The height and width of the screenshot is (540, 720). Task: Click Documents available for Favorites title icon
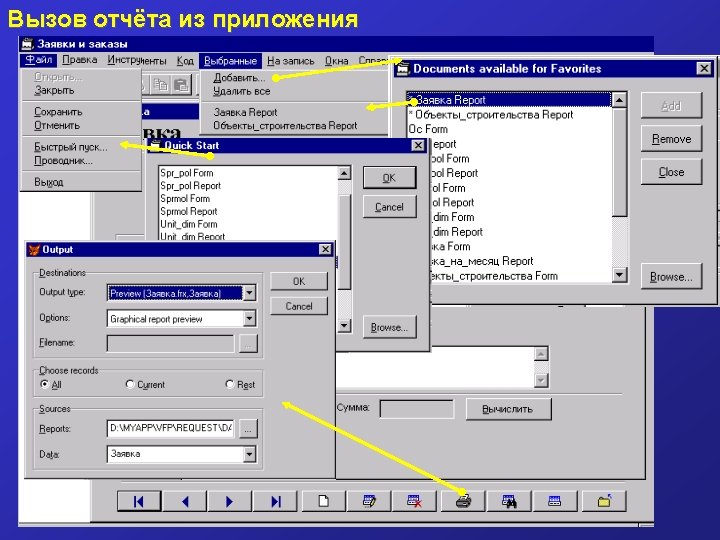click(403, 69)
